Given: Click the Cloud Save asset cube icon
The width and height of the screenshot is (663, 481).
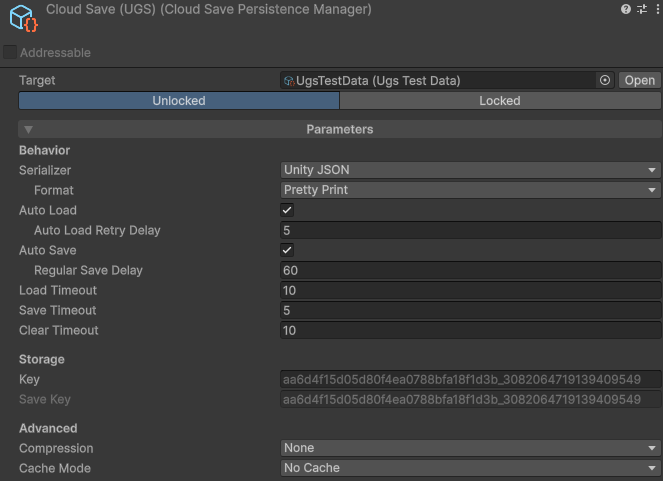Looking at the screenshot, I should [x=24, y=19].
